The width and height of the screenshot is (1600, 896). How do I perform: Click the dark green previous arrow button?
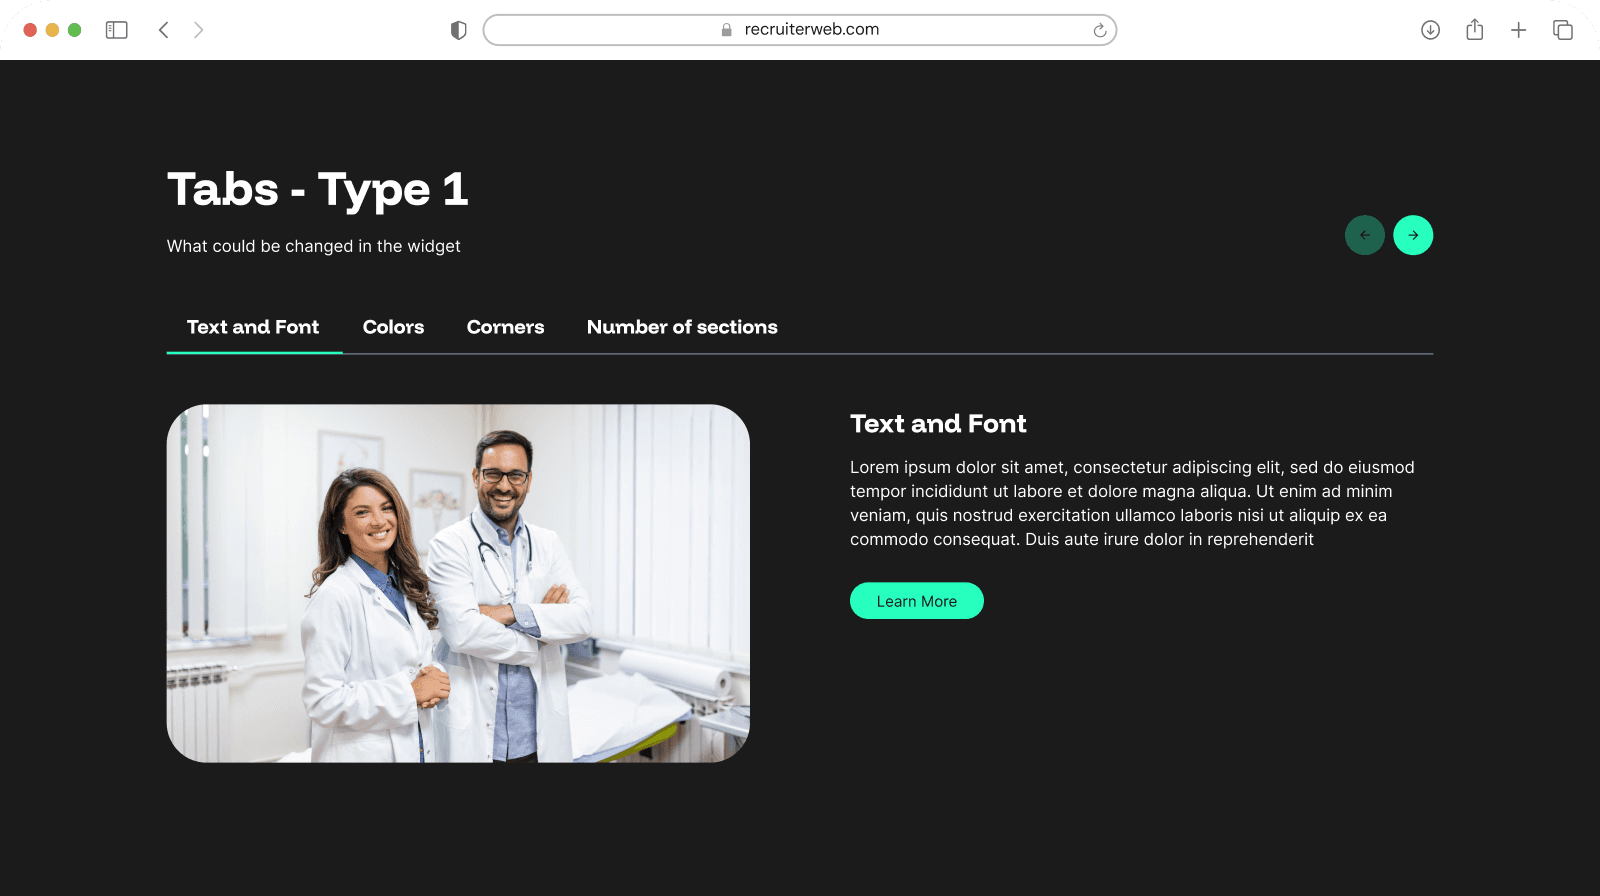1364,235
